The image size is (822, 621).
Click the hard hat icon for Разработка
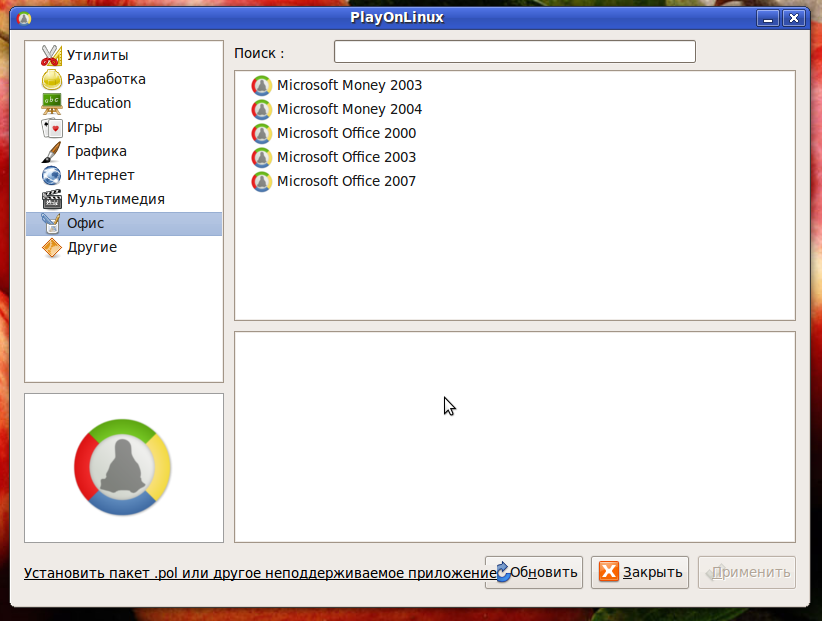[51, 79]
